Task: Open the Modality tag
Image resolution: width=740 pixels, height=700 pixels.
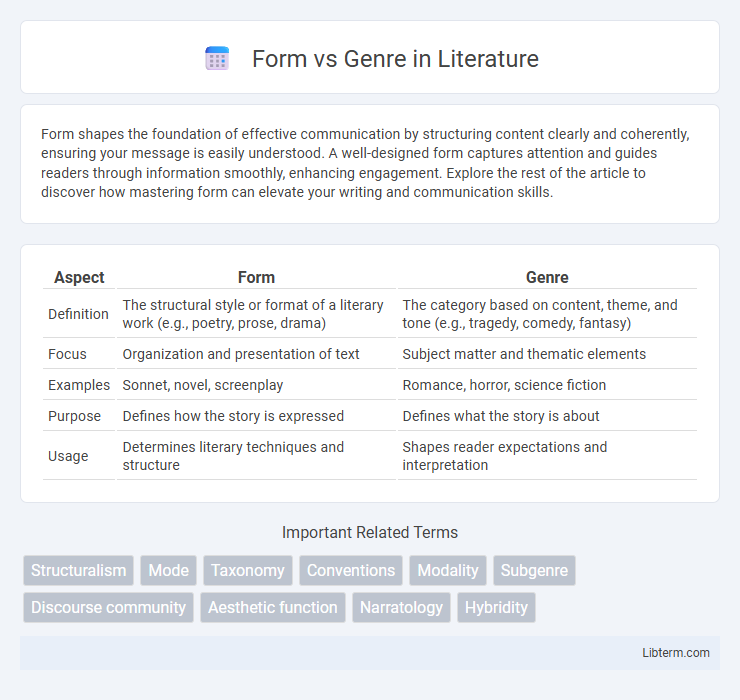Action: (448, 570)
